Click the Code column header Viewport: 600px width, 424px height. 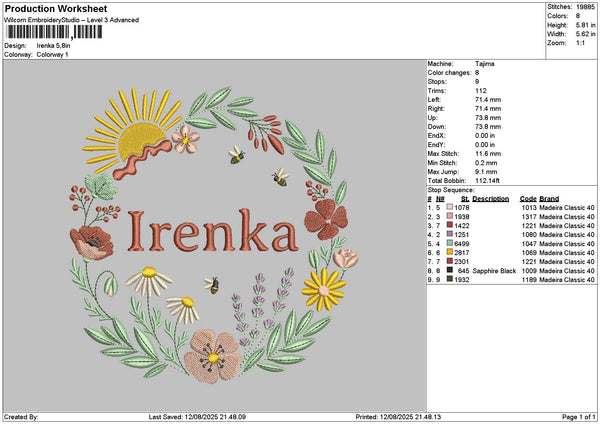528,198
